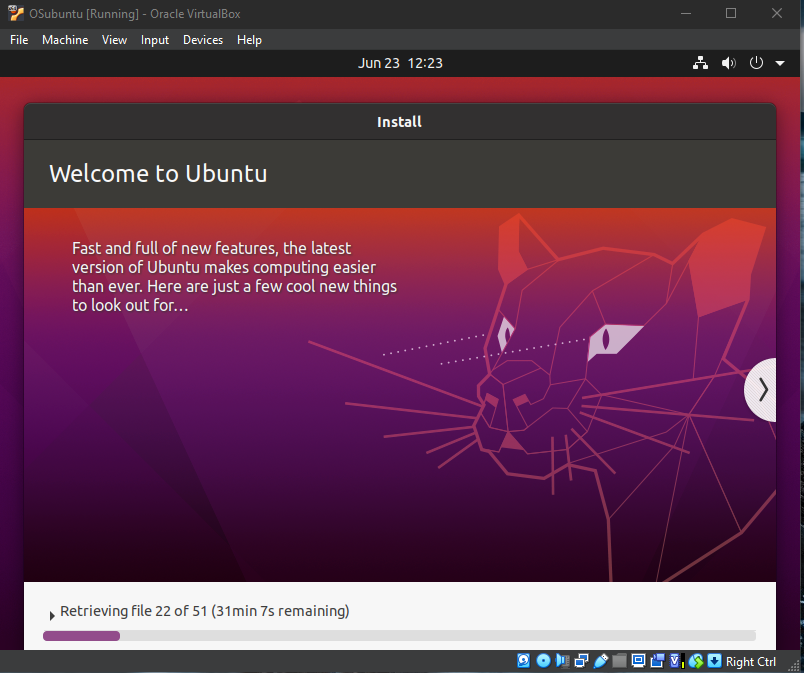Expand the Retrieving file details triangle
The width and height of the screenshot is (804, 673).
tap(52, 613)
